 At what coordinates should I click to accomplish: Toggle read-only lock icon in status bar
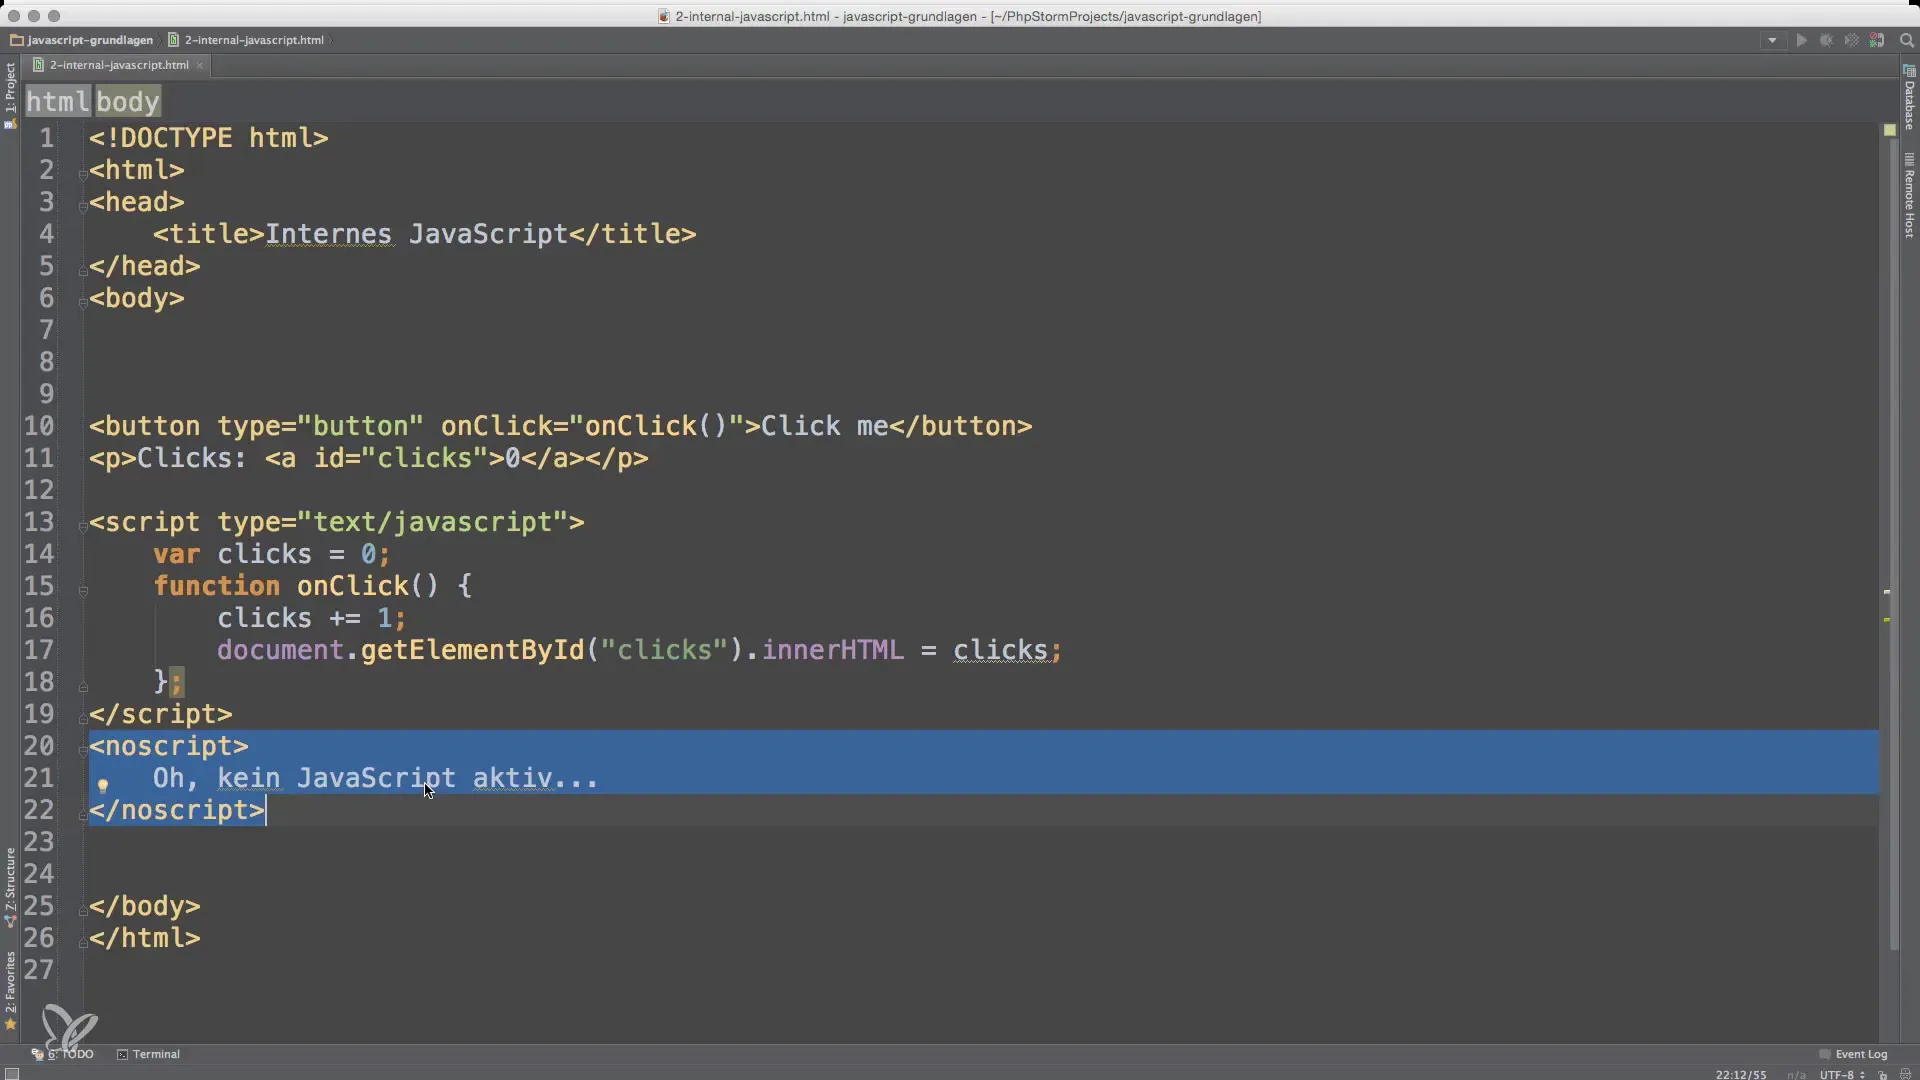click(1882, 1075)
